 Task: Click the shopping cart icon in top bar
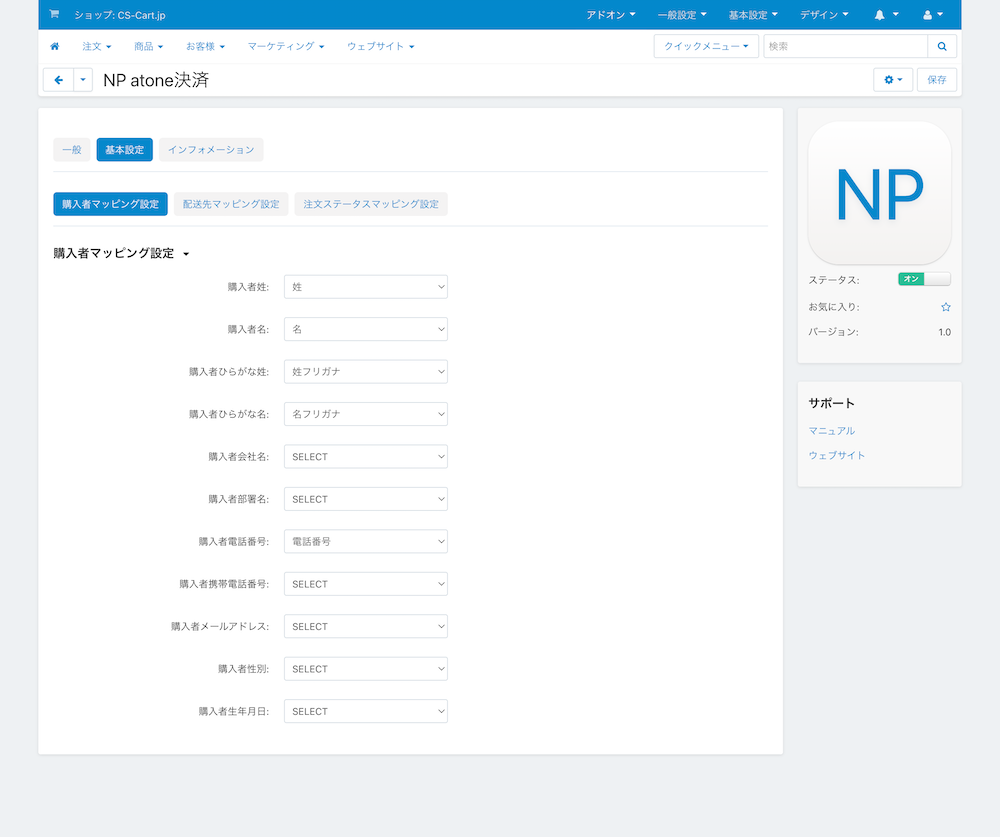point(54,14)
